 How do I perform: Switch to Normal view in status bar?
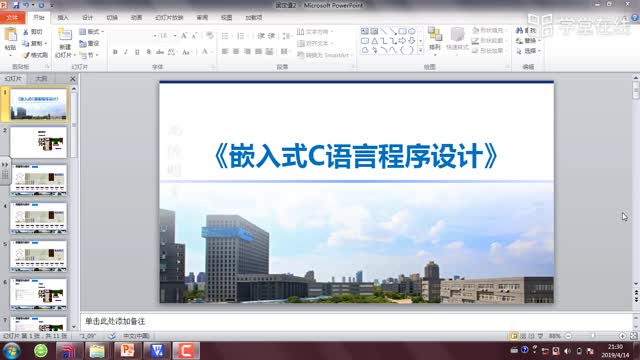(514, 336)
